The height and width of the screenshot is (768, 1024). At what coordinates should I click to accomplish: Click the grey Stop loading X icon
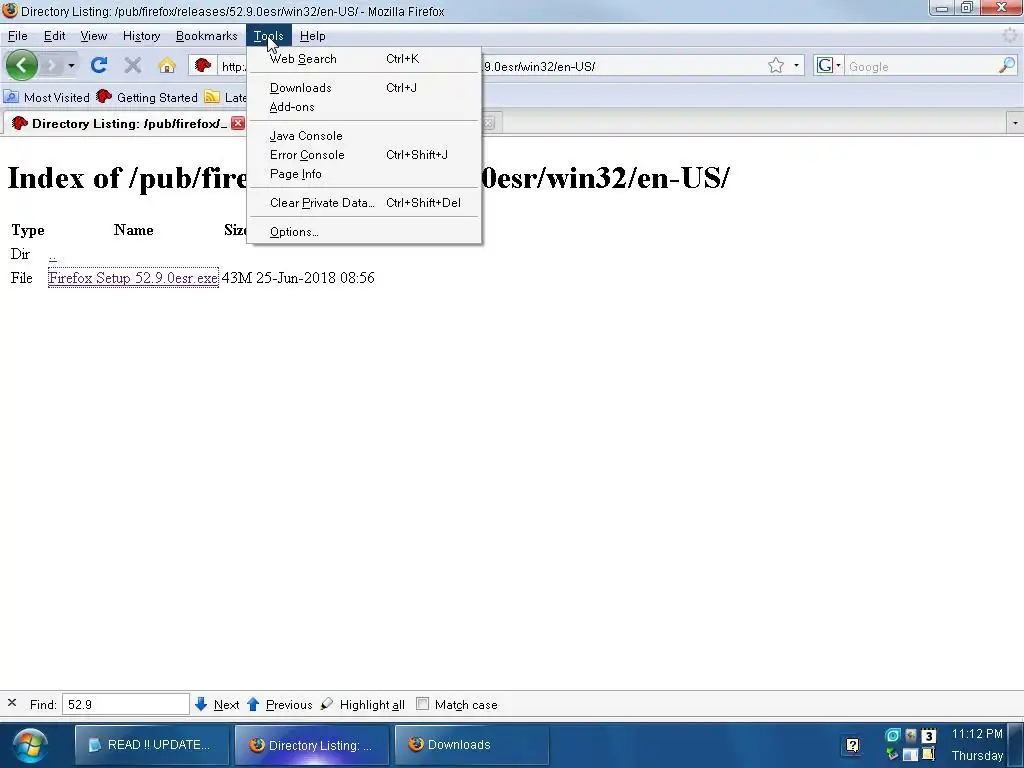[133, 65]
